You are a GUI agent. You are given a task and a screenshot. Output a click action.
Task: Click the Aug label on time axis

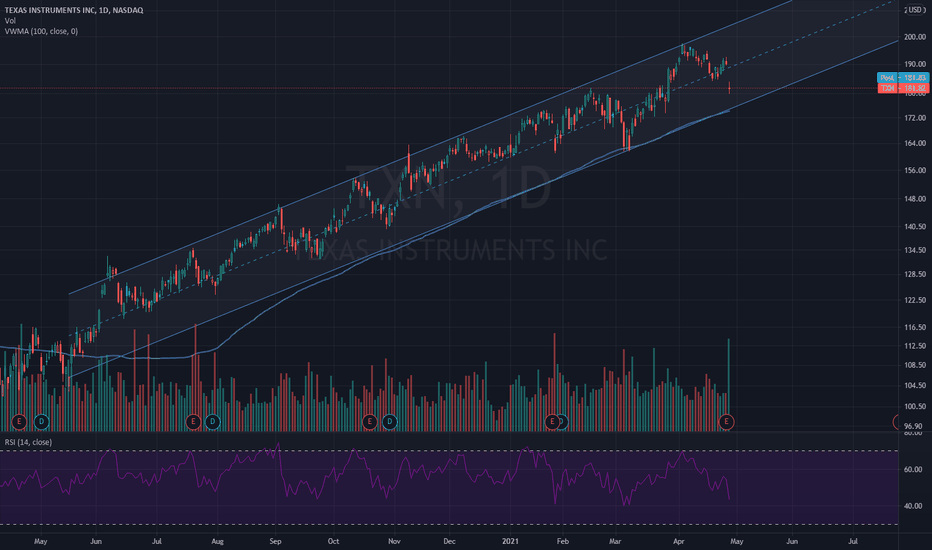tap(218, 542)
